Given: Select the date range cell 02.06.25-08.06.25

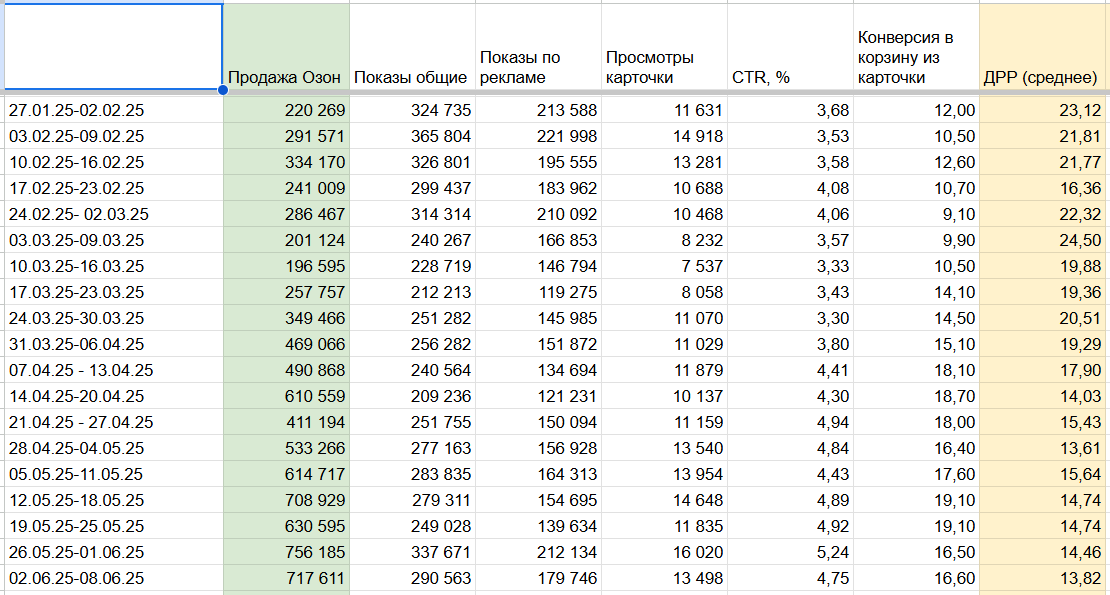Looking at the screenshot, I should [112, 578].
